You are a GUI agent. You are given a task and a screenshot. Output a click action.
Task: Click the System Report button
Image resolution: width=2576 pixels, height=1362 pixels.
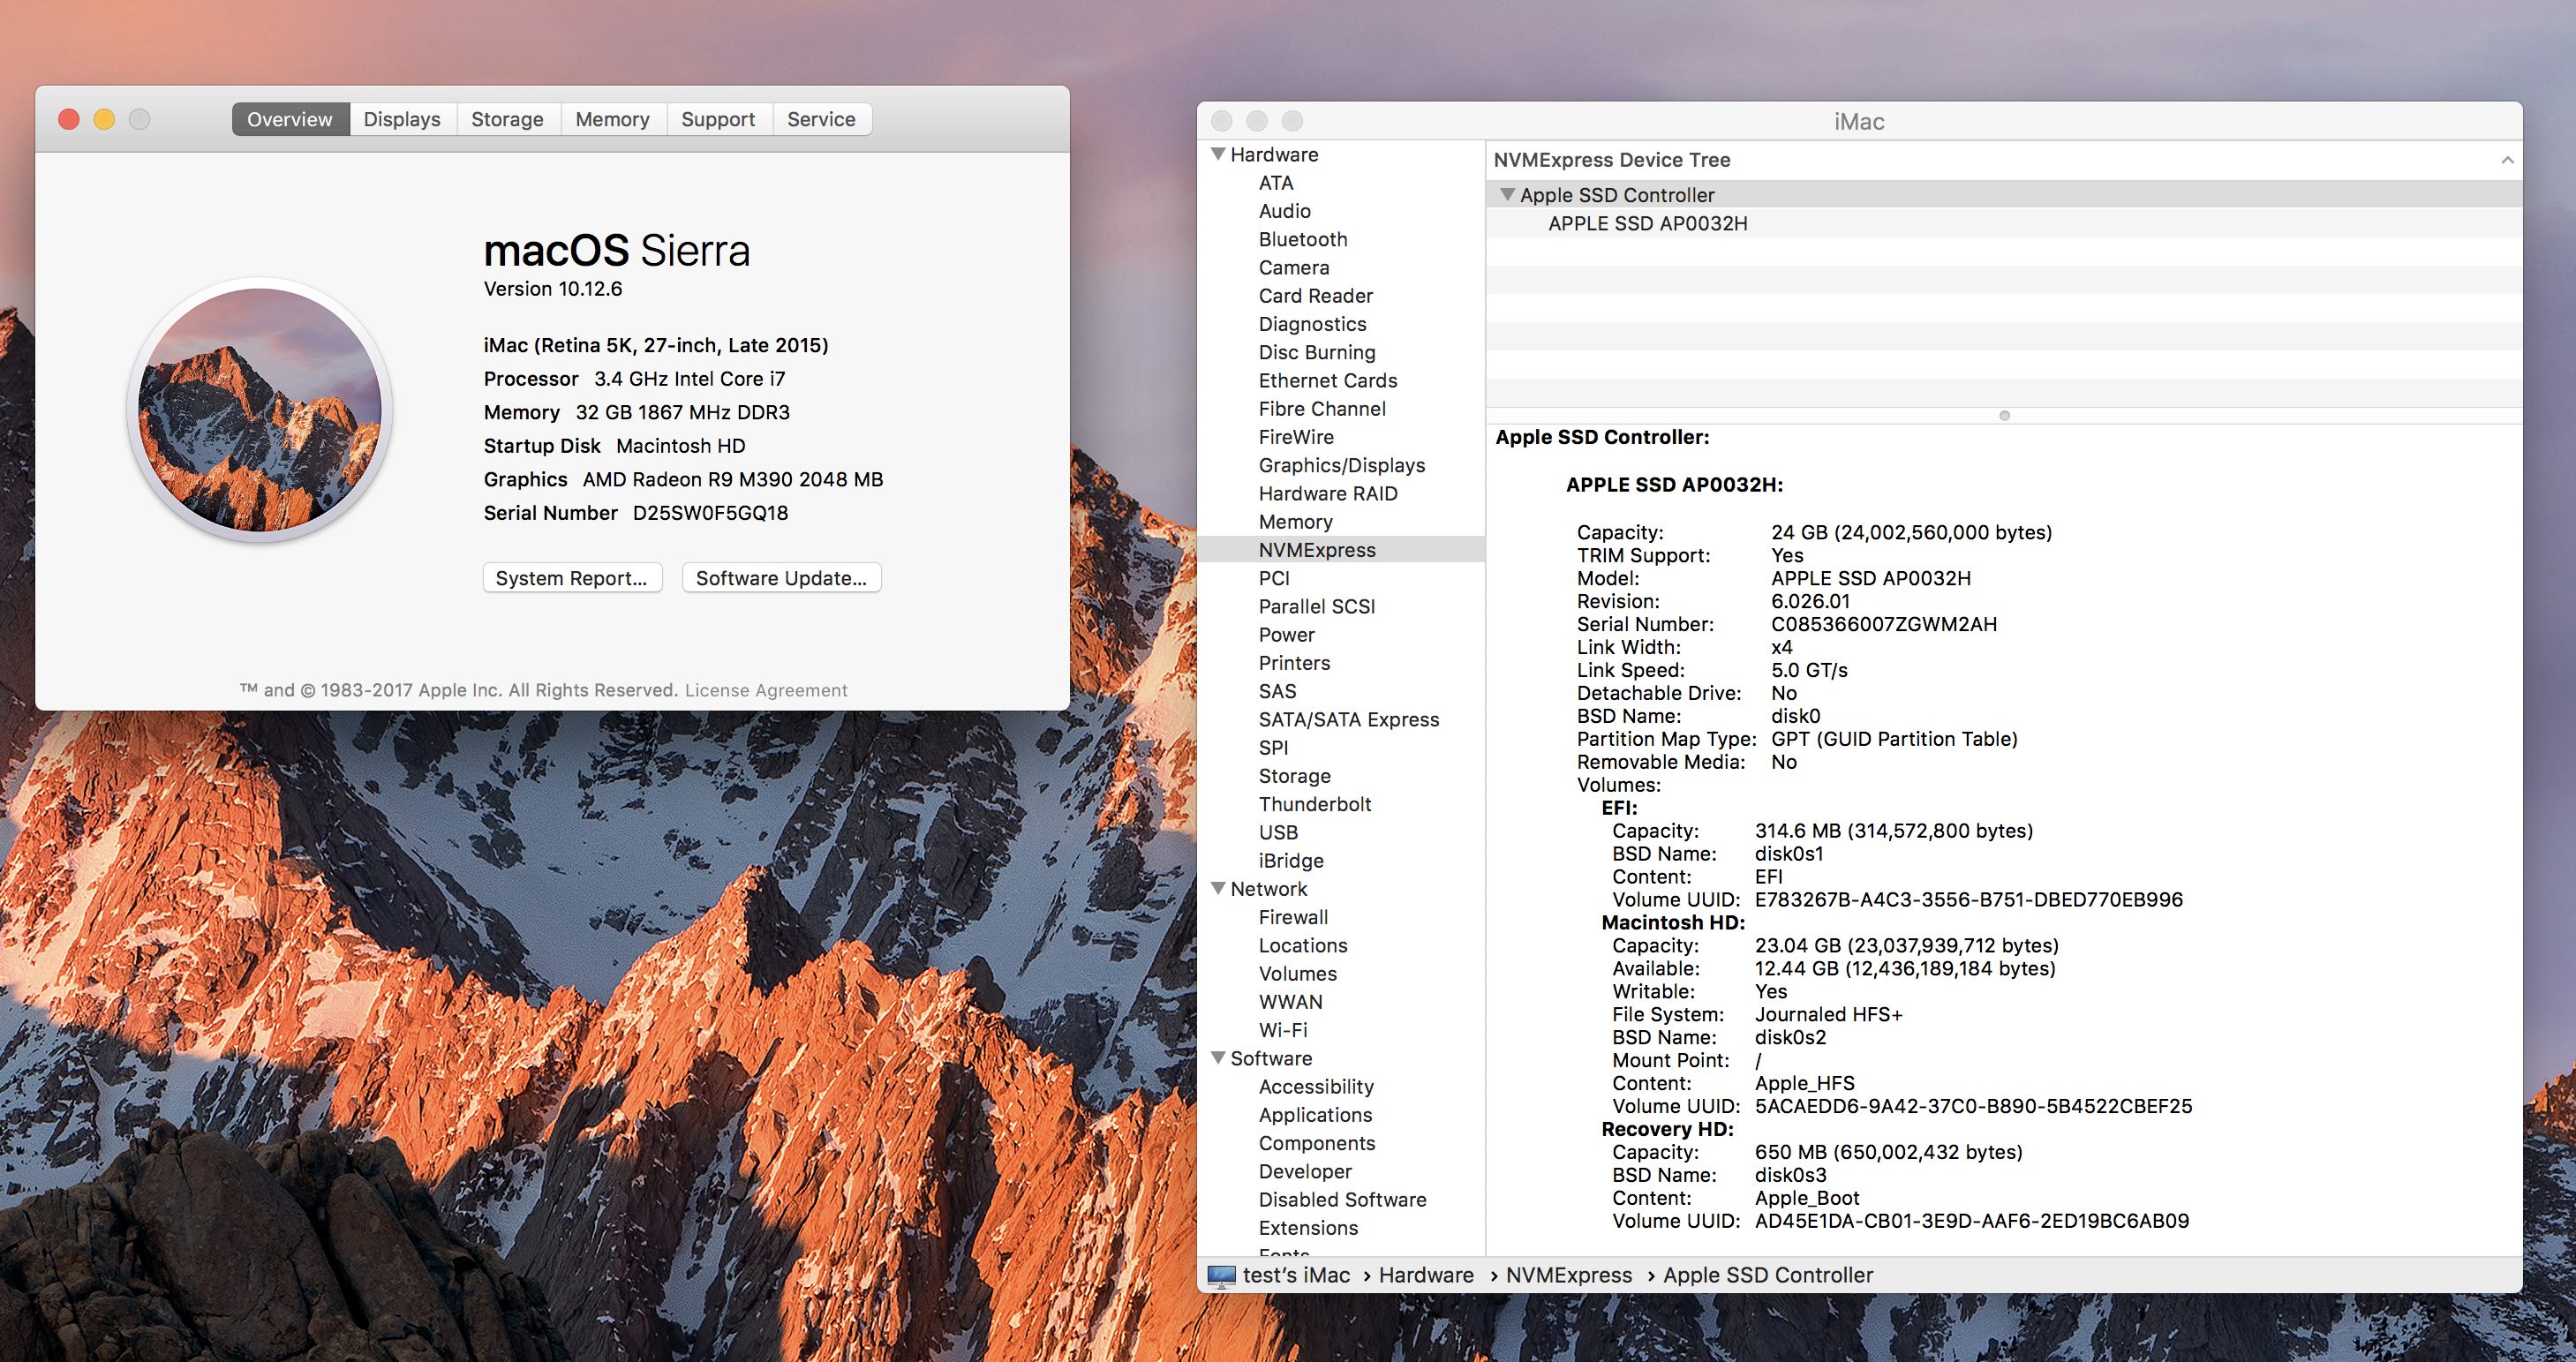(572, 578)
